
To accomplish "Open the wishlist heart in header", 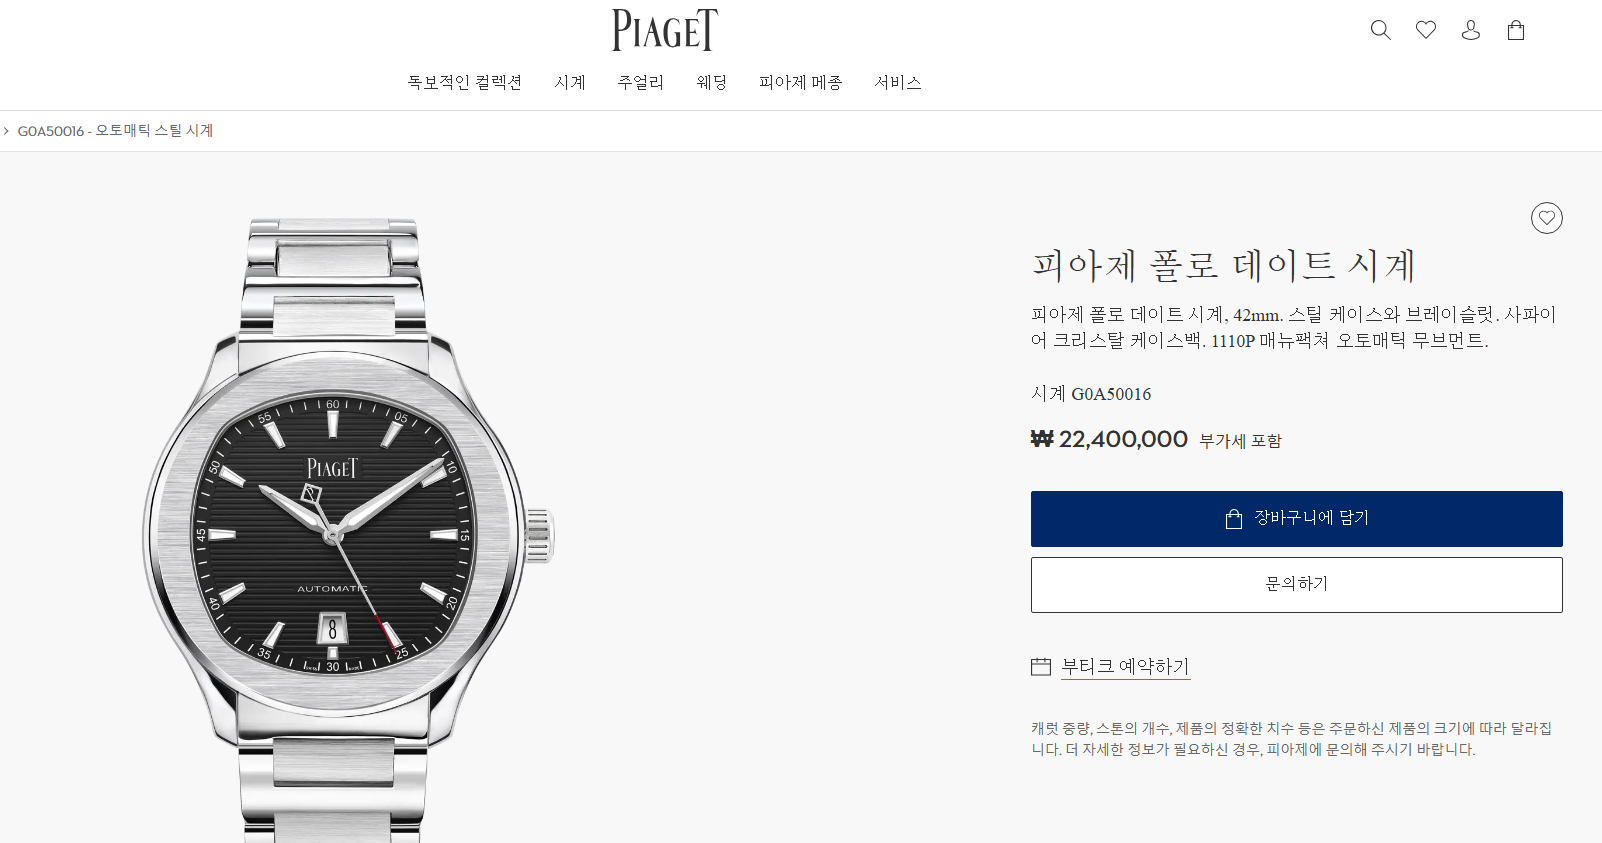I will point(1426,30).
